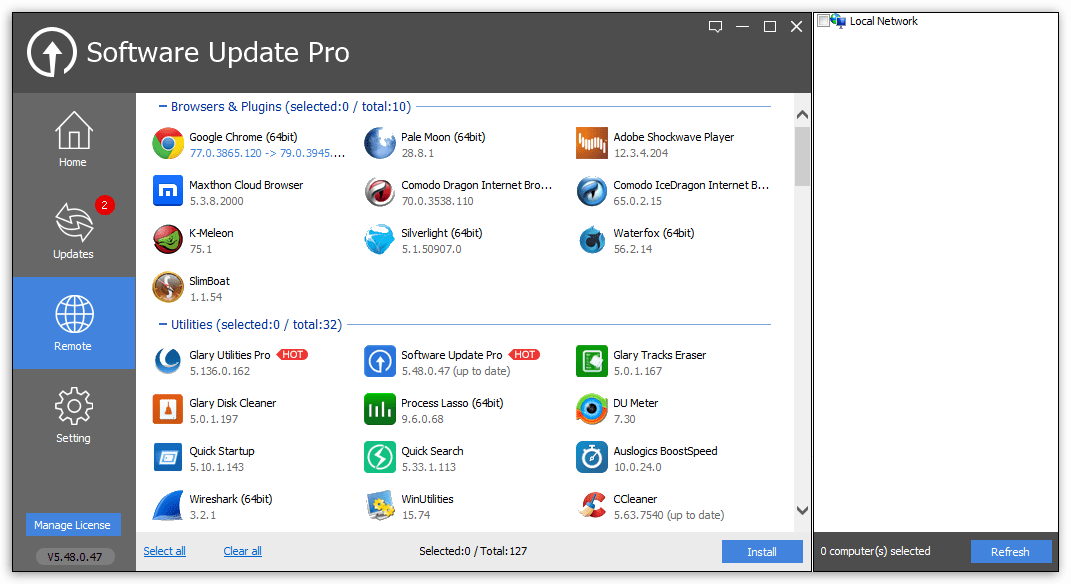Click the vertical scrollbar thumb
The image size is (1071, 584).
(x=803, y=156)
